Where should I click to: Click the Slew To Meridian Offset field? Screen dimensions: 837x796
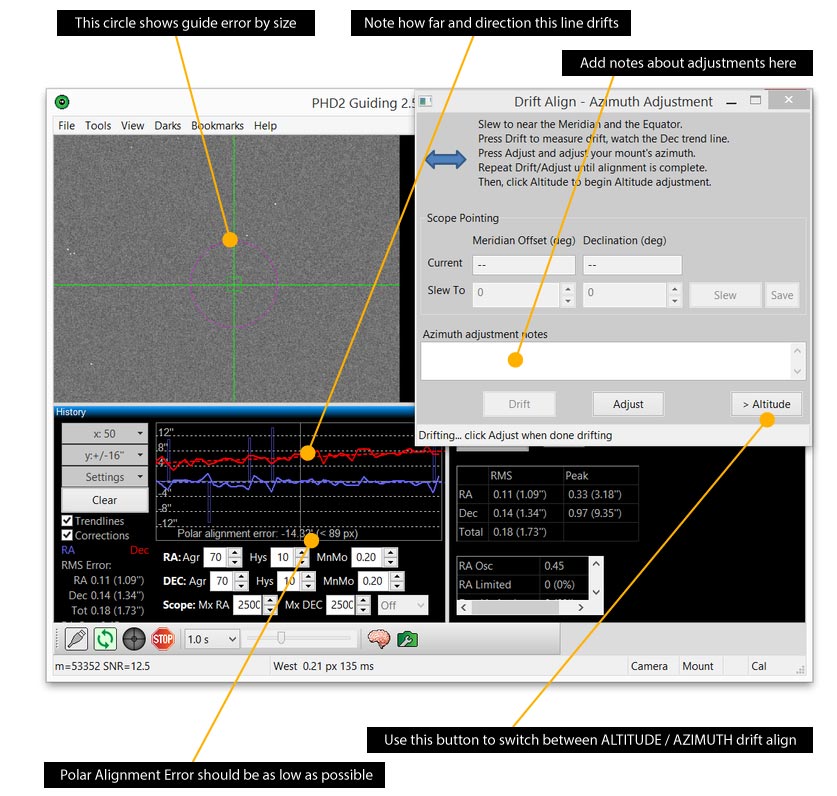click(516, 294)
